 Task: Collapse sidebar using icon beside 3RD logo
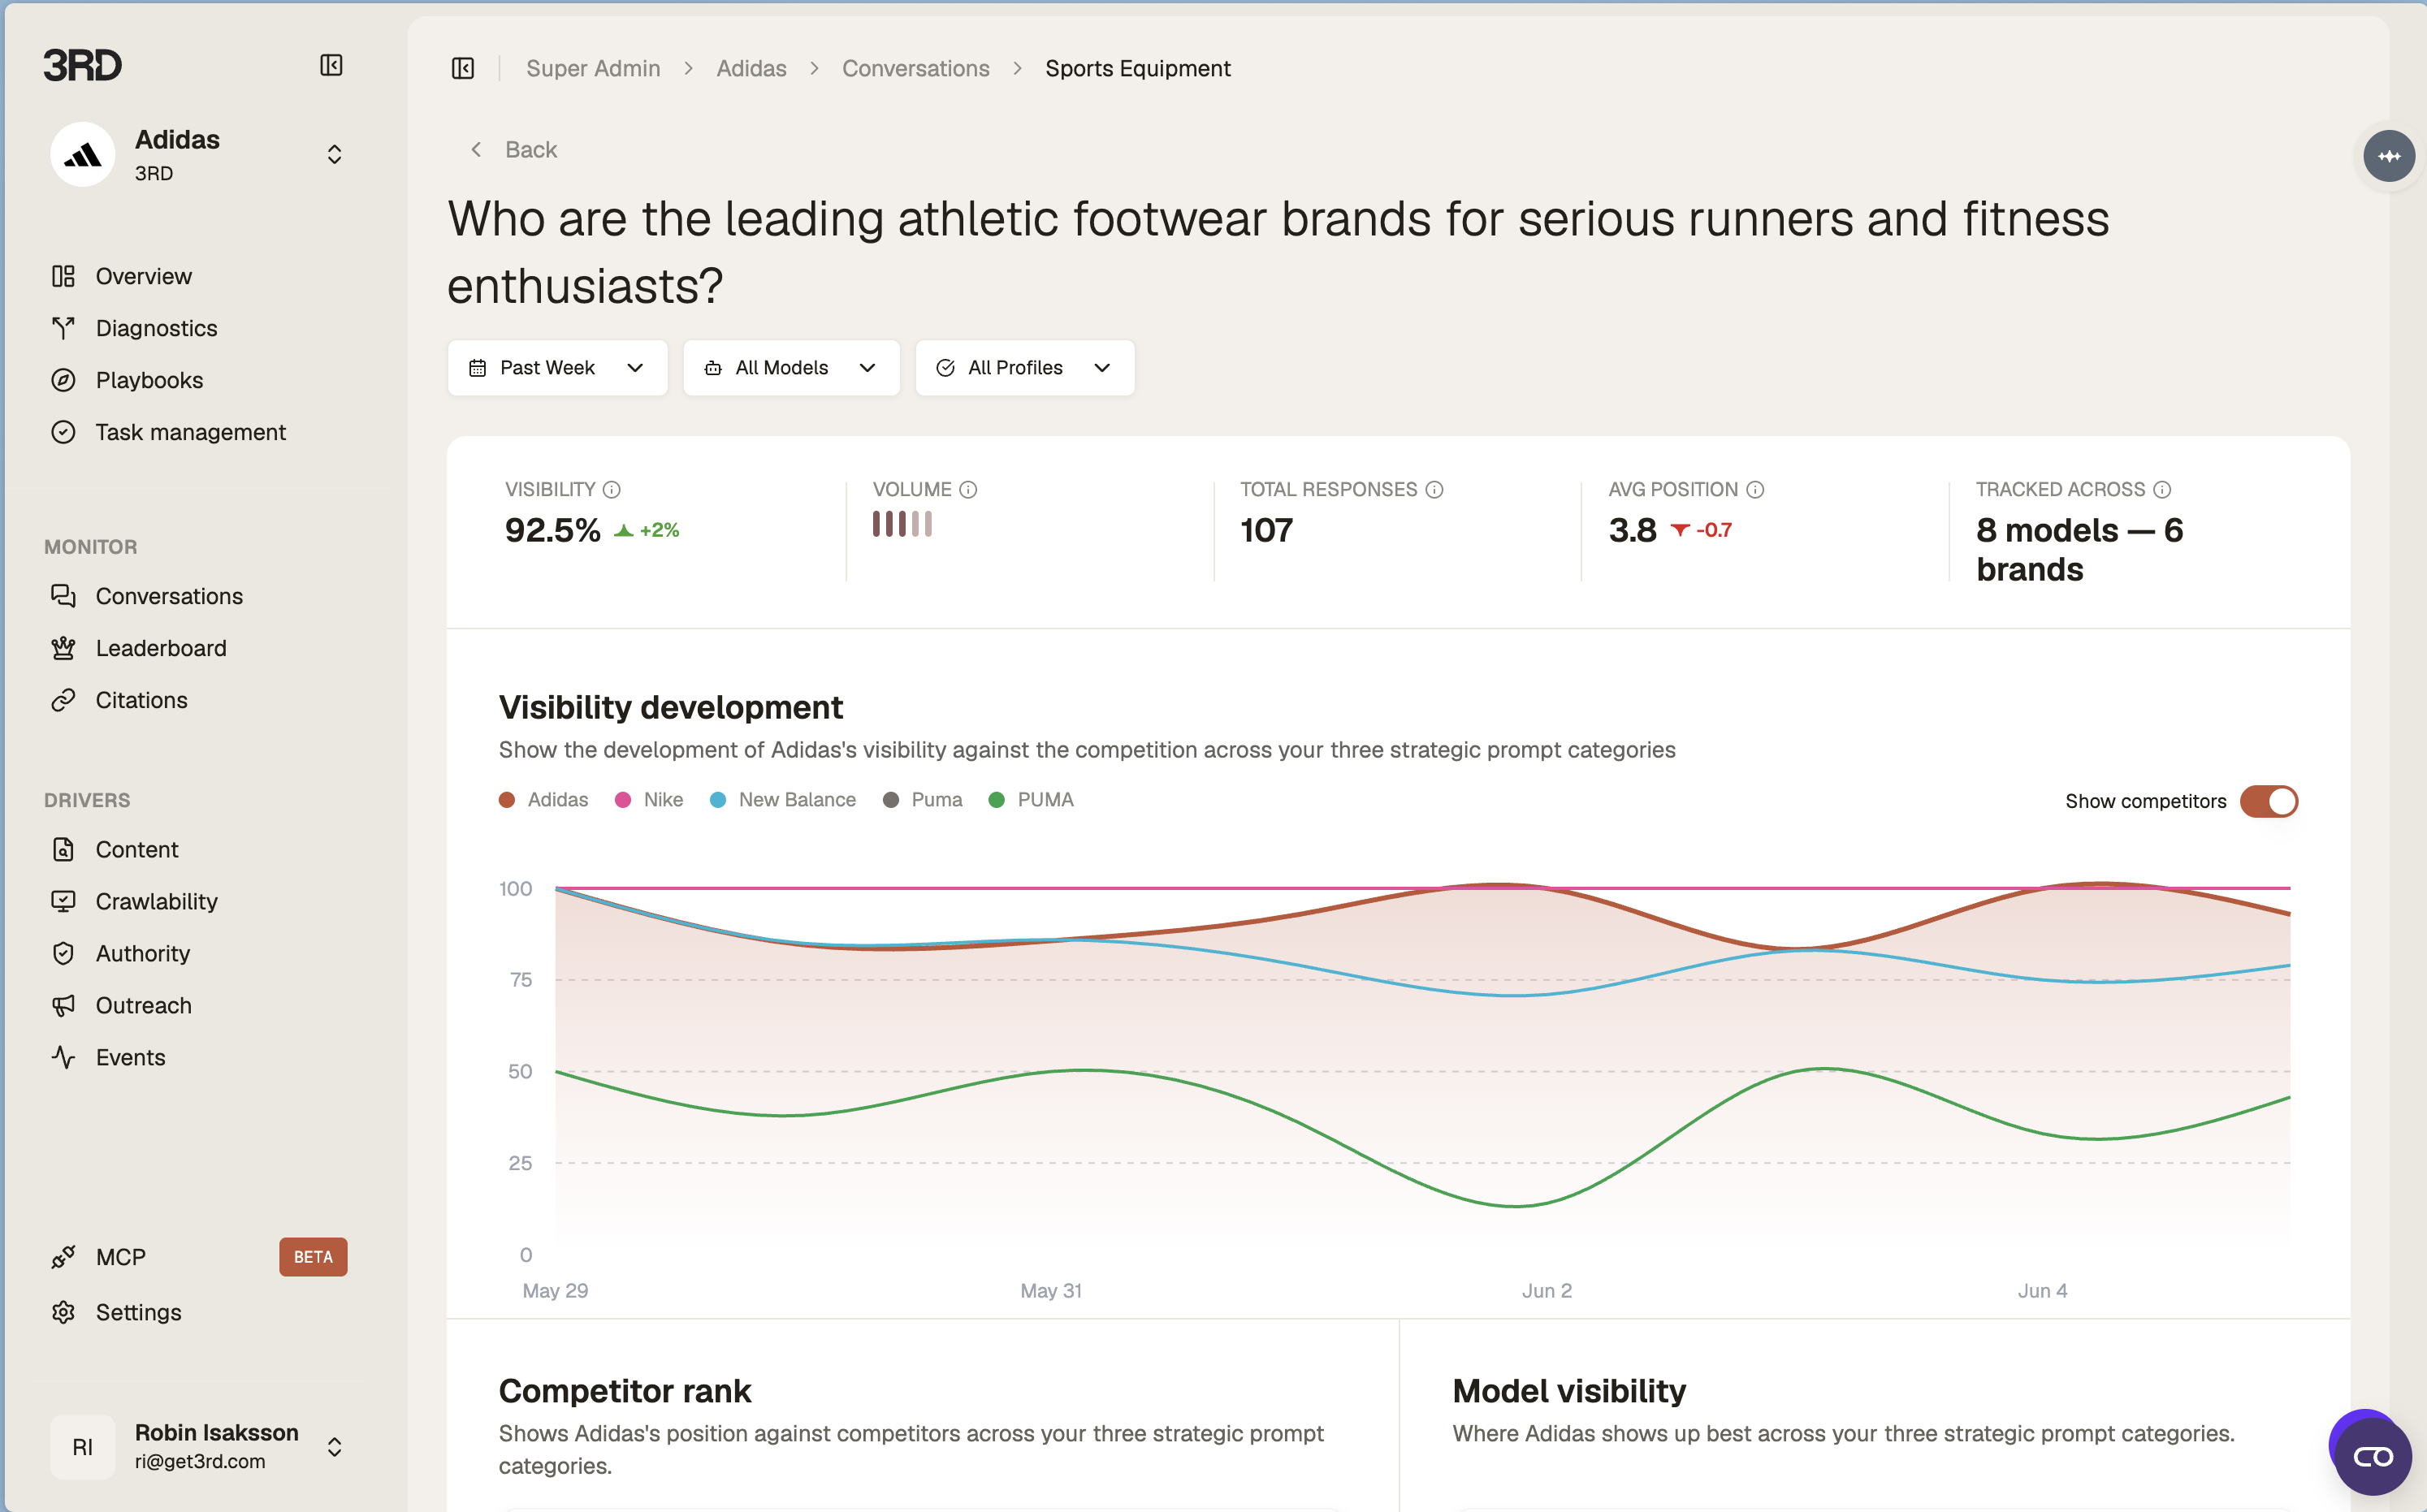tap(331, 65)
